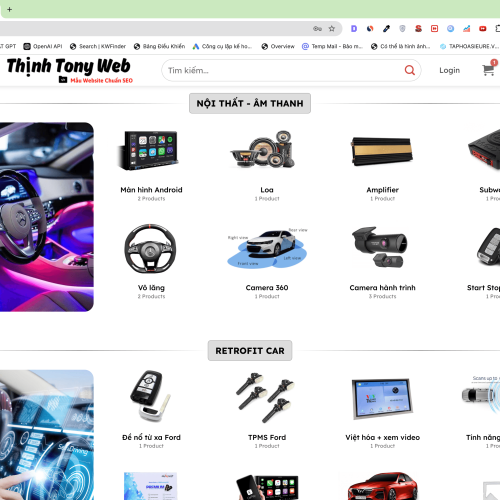The image size is (500, 500).
Task: Click '3 Products' under Camera hành trình
Action: [382, 296]
